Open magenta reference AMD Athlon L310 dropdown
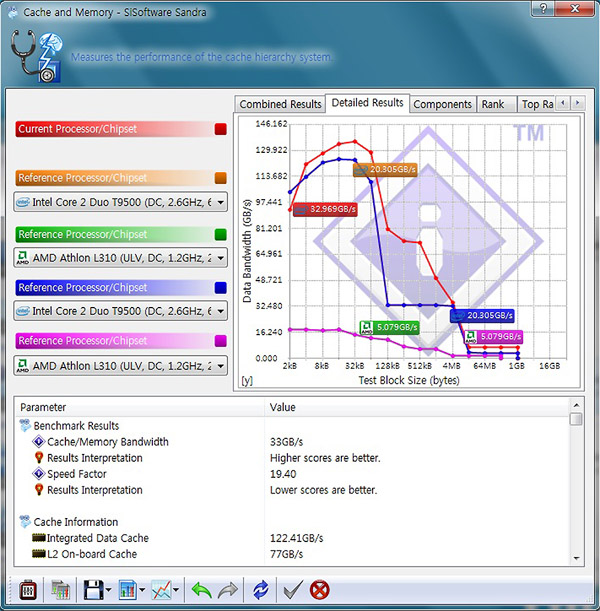The height and width of the screenshot is (611, 600). (120, 366)
